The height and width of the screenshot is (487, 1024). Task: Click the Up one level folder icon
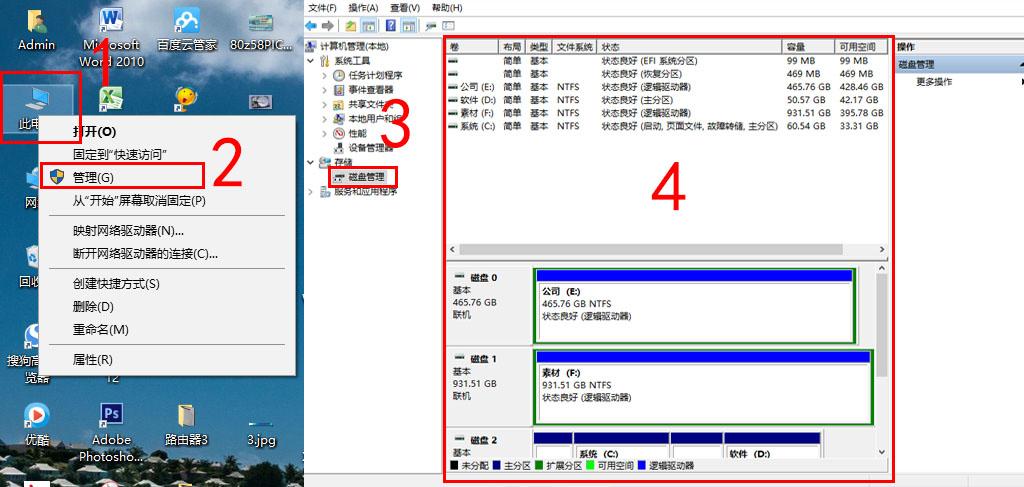(351, 25)
